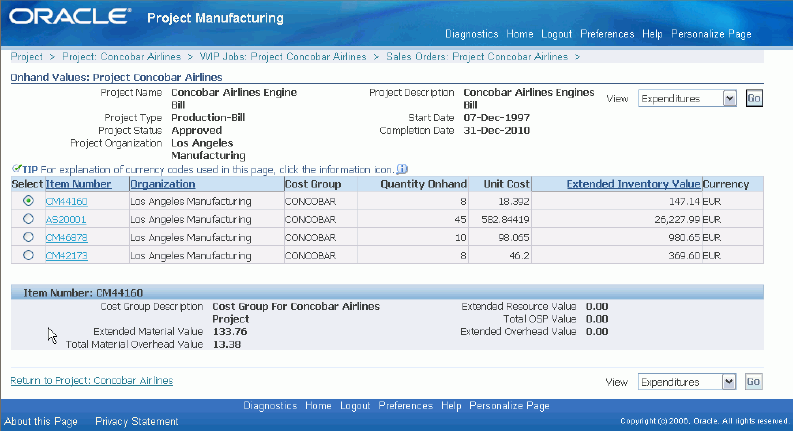This screenshot has width=793, height=431.
Task: Click the footer Help link
Action: [451, 406]
